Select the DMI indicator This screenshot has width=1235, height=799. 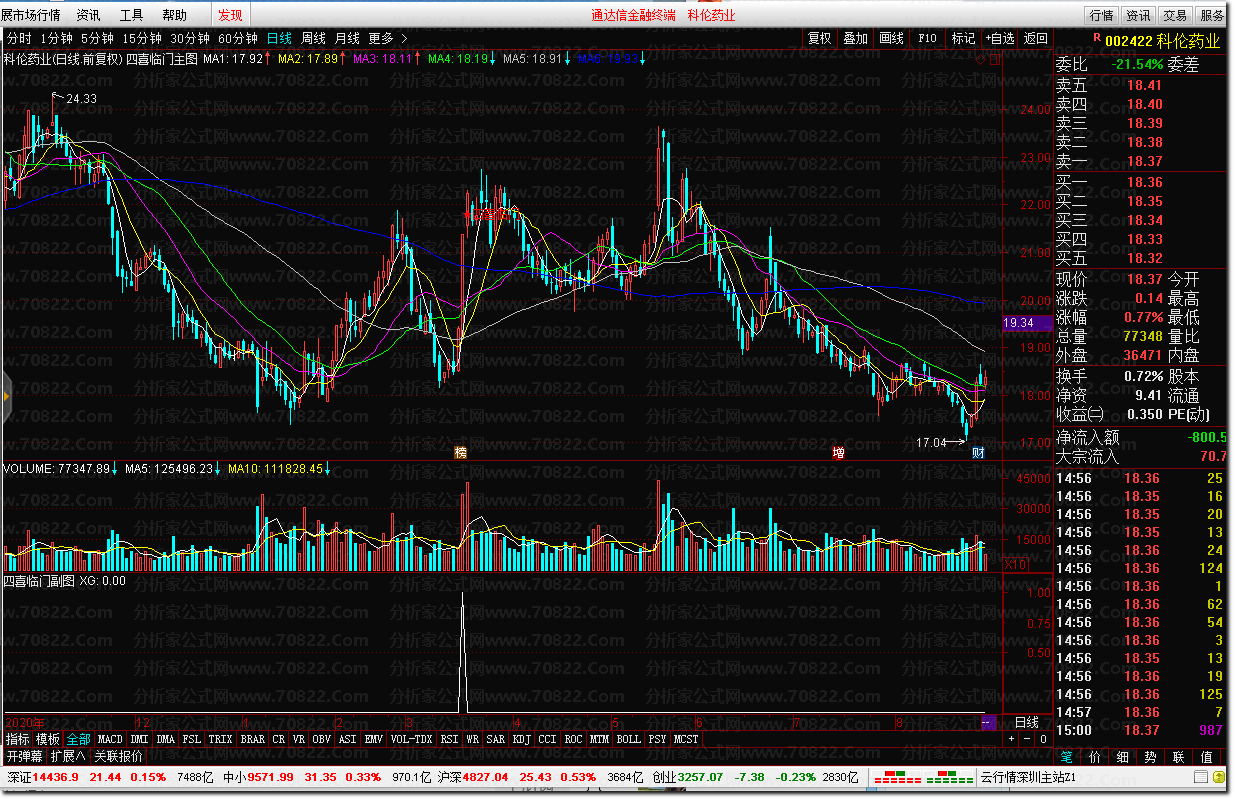(139, 739)
